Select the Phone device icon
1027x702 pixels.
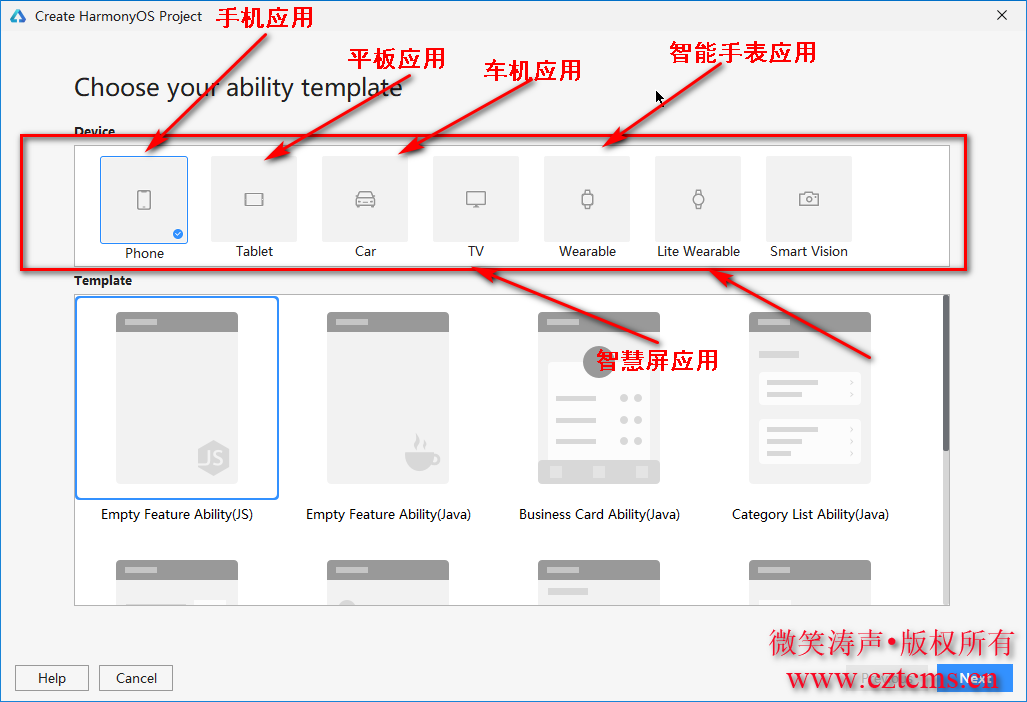coord(144,200)
